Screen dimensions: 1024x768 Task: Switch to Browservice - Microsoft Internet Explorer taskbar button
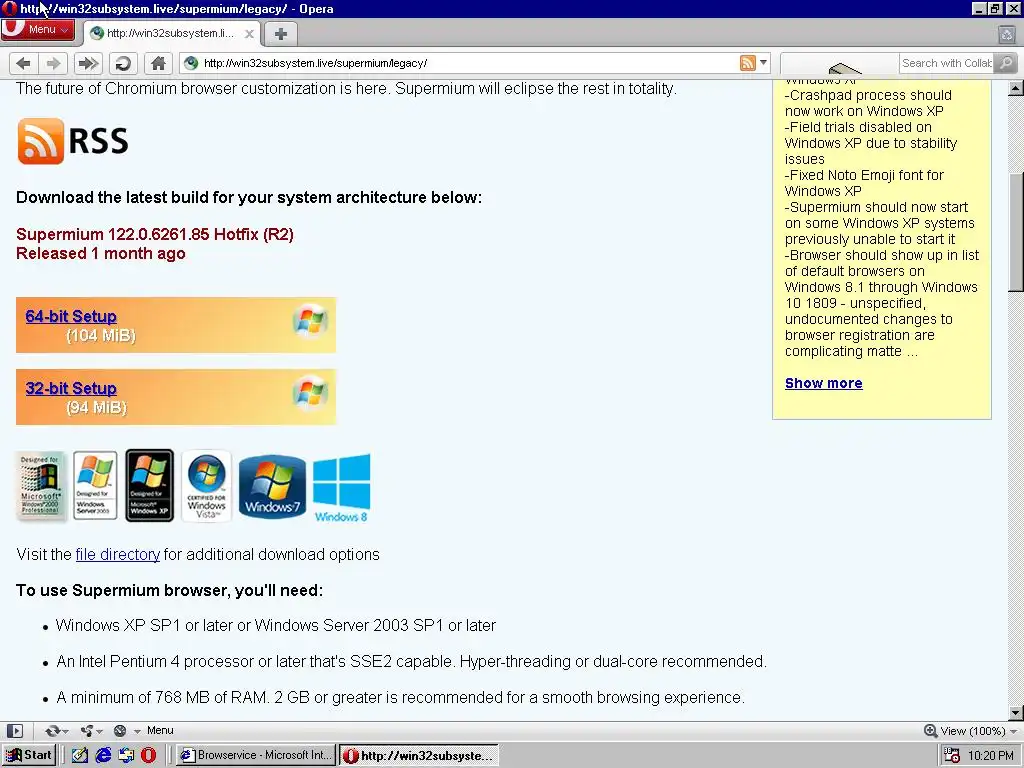pos(256,756)
